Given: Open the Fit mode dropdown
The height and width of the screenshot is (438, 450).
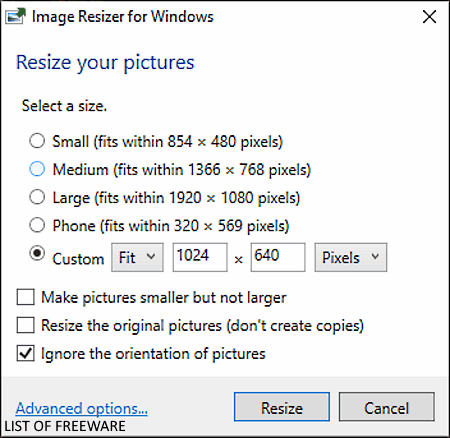Looking at the screenshot, I should [x=137, y=257].
